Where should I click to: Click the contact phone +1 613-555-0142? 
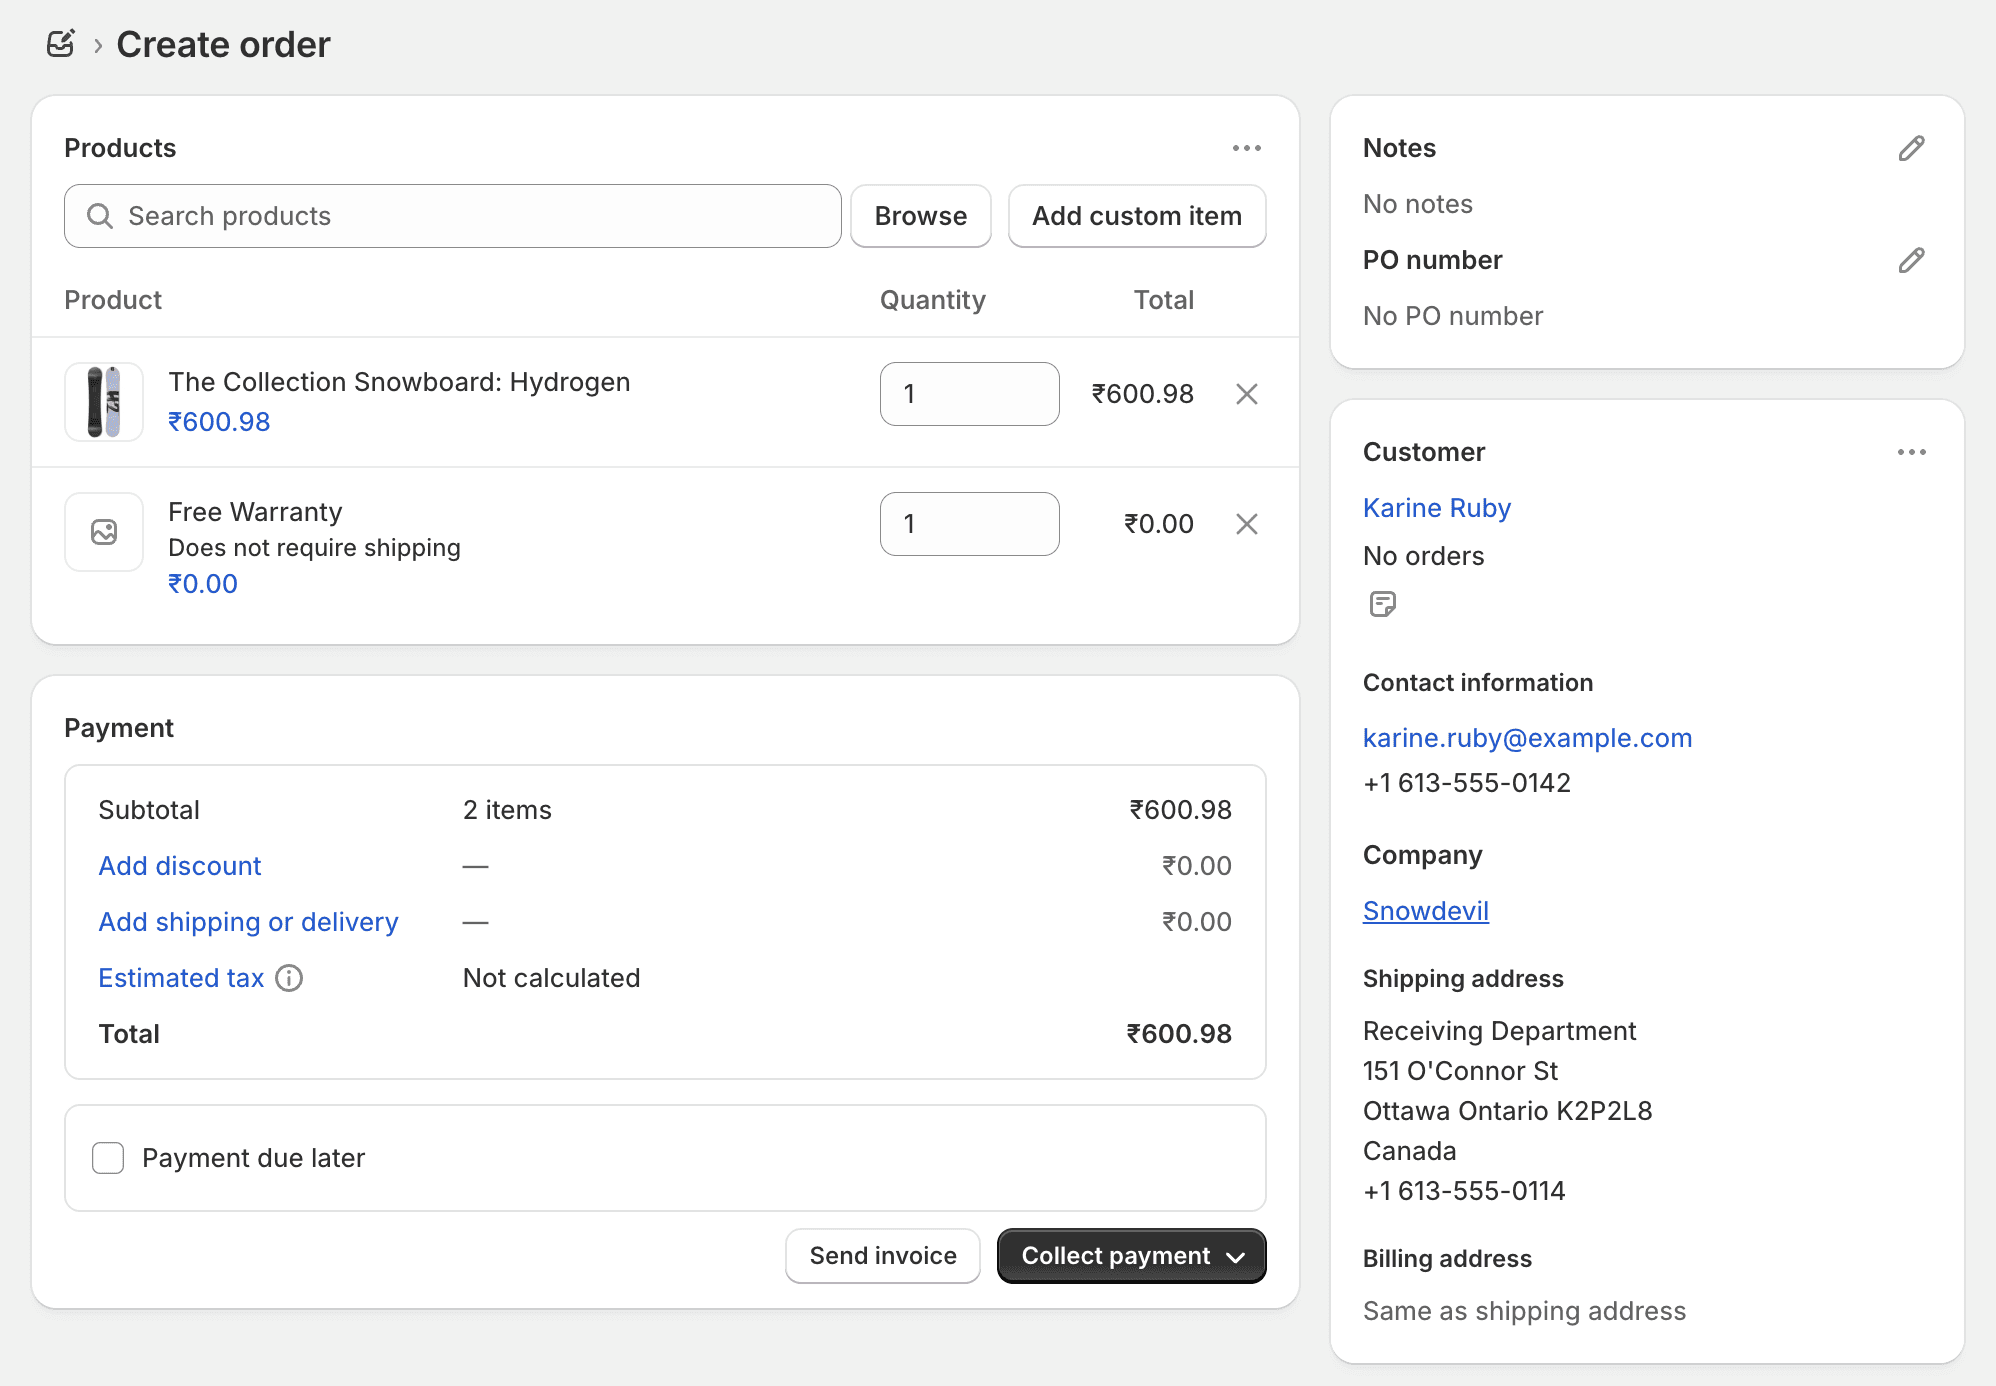coord(1466,783)
